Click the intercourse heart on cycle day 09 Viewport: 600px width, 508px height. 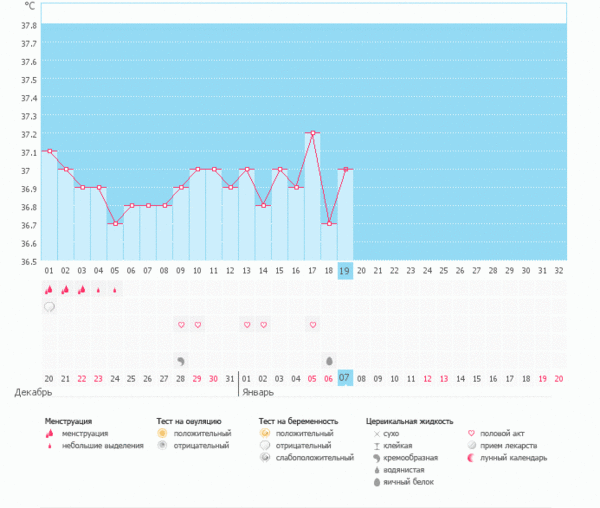point(181,325)
